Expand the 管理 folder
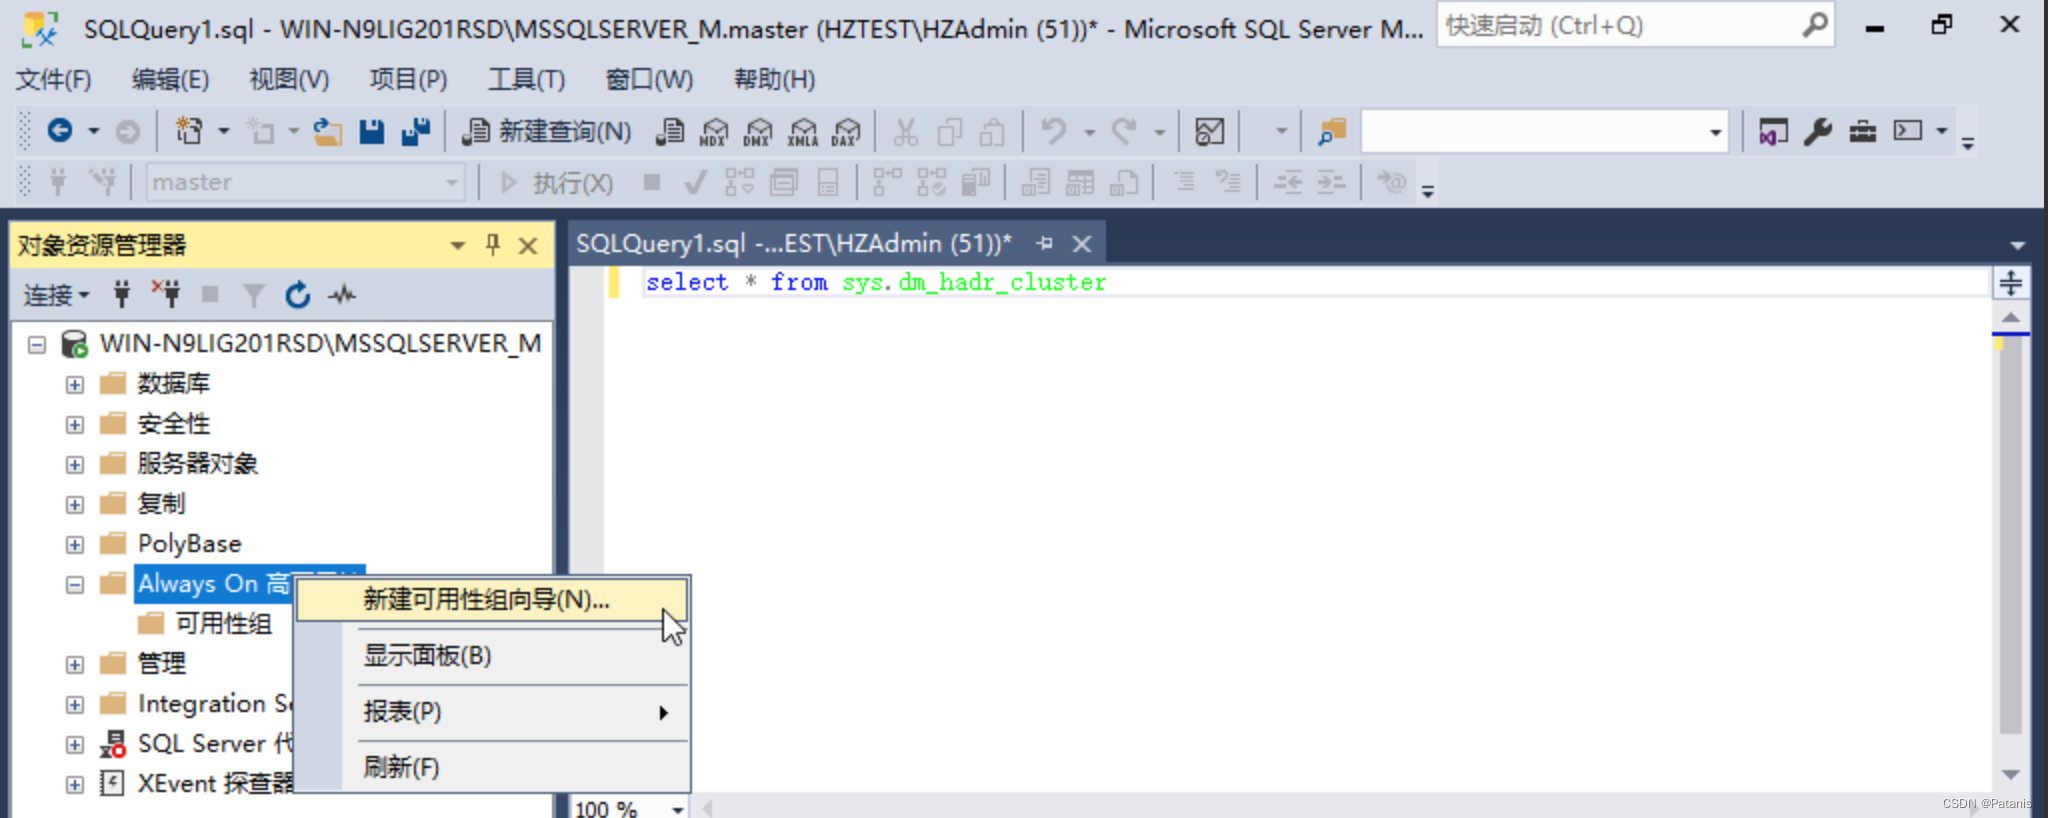This screenshot has height=818, width=2048. coord(75,665)
